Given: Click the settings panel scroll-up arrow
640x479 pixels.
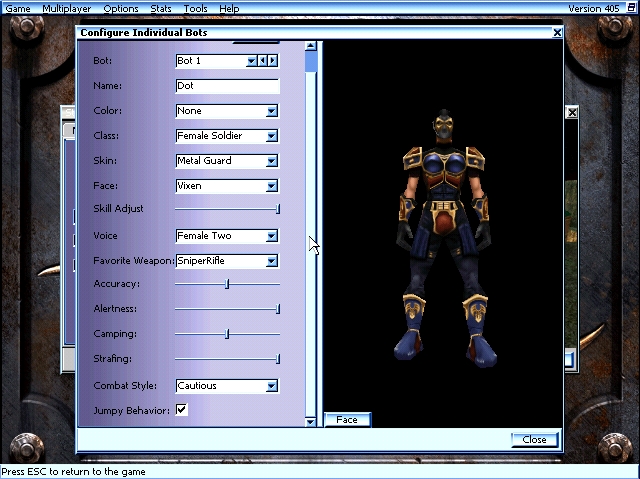Looking at the screenshot, I should tap(310, 46).
